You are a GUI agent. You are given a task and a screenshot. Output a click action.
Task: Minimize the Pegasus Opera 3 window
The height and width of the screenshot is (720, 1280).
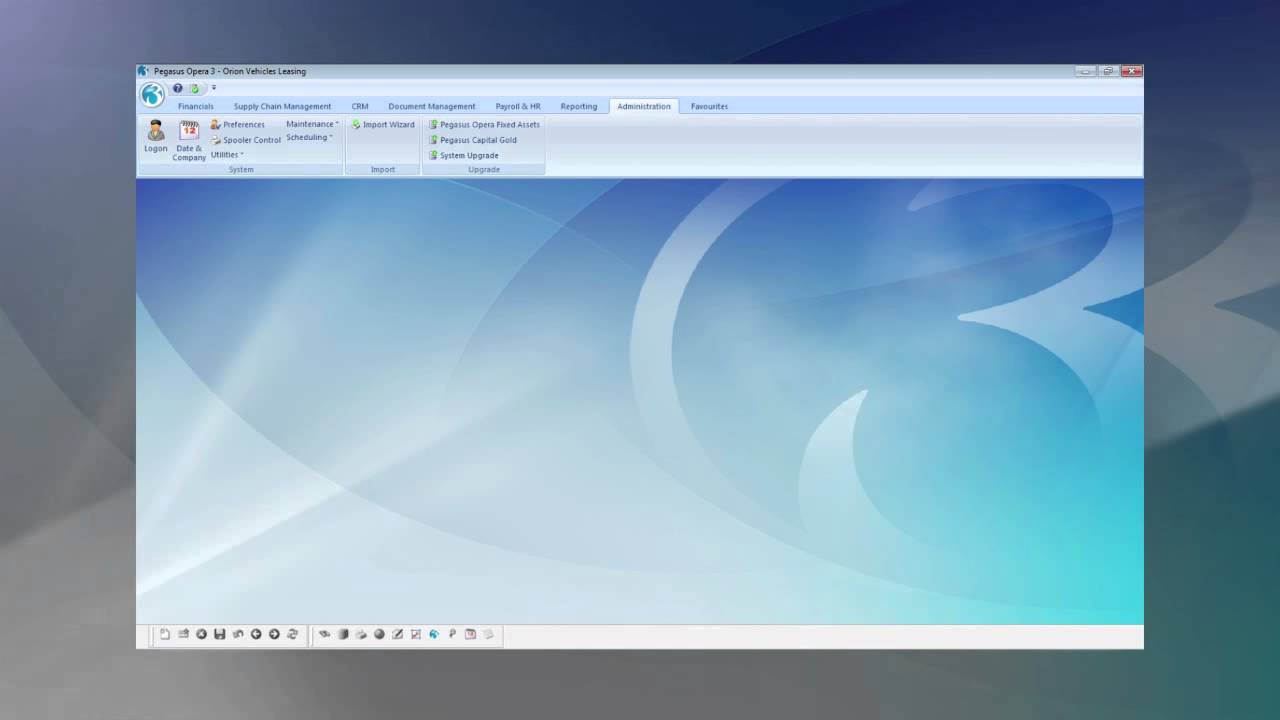click(x=1086, y=71)
